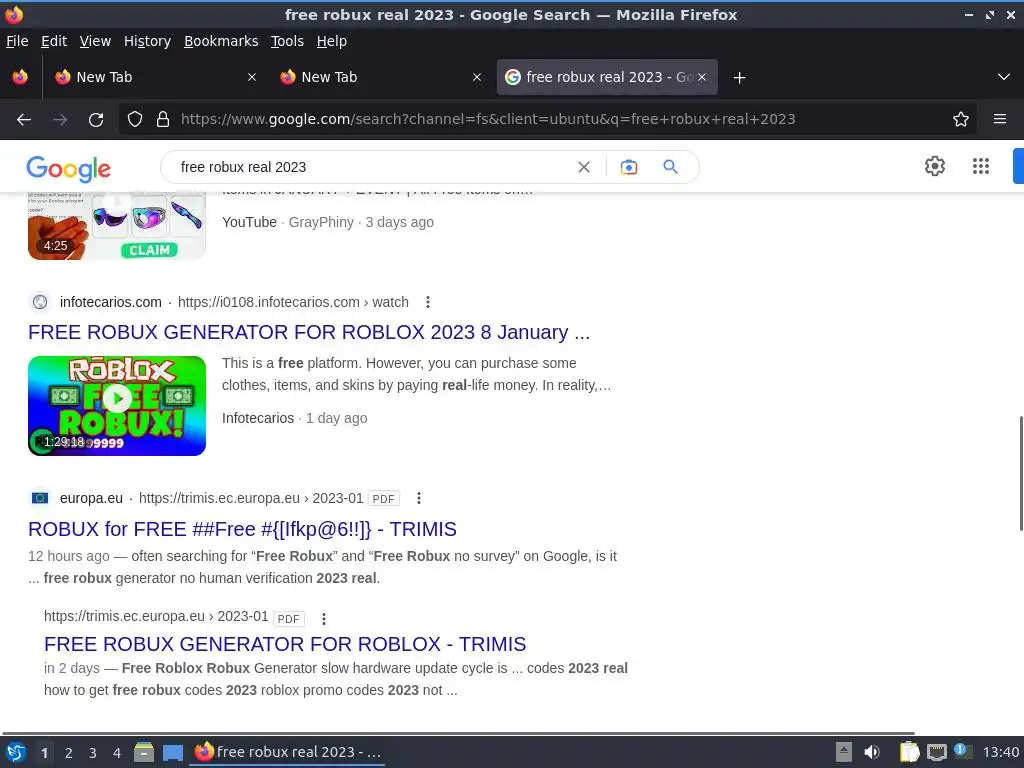Close the first New Tab

click(x=251, y=77)
